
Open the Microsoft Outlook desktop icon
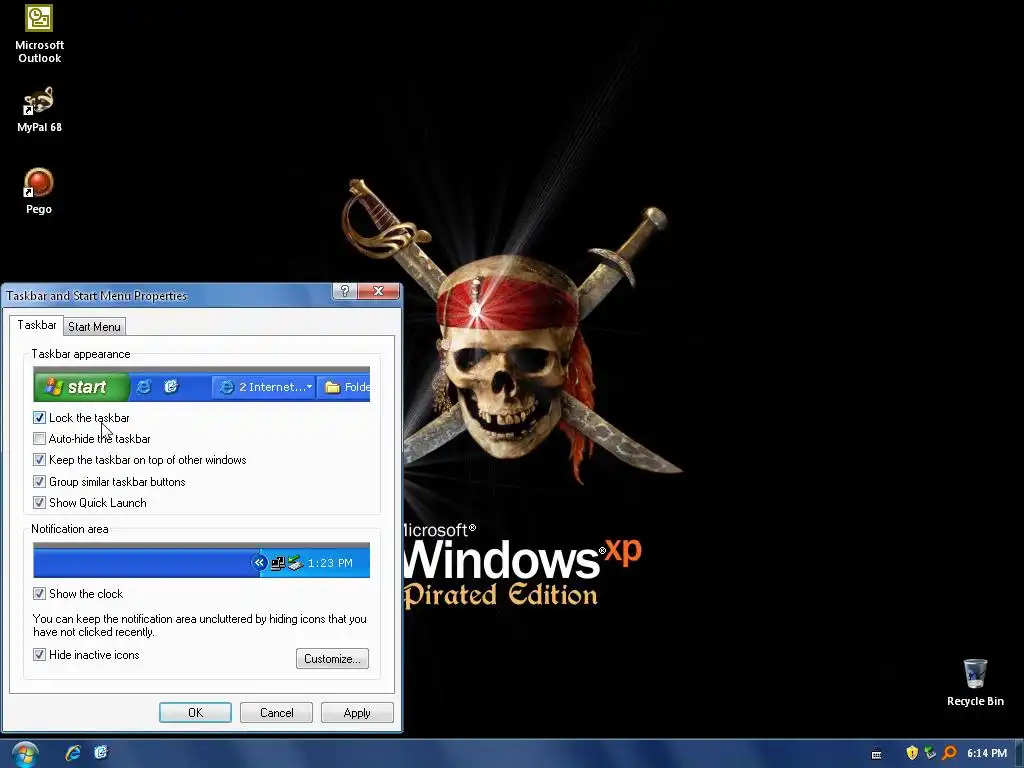tap(39, 34)
